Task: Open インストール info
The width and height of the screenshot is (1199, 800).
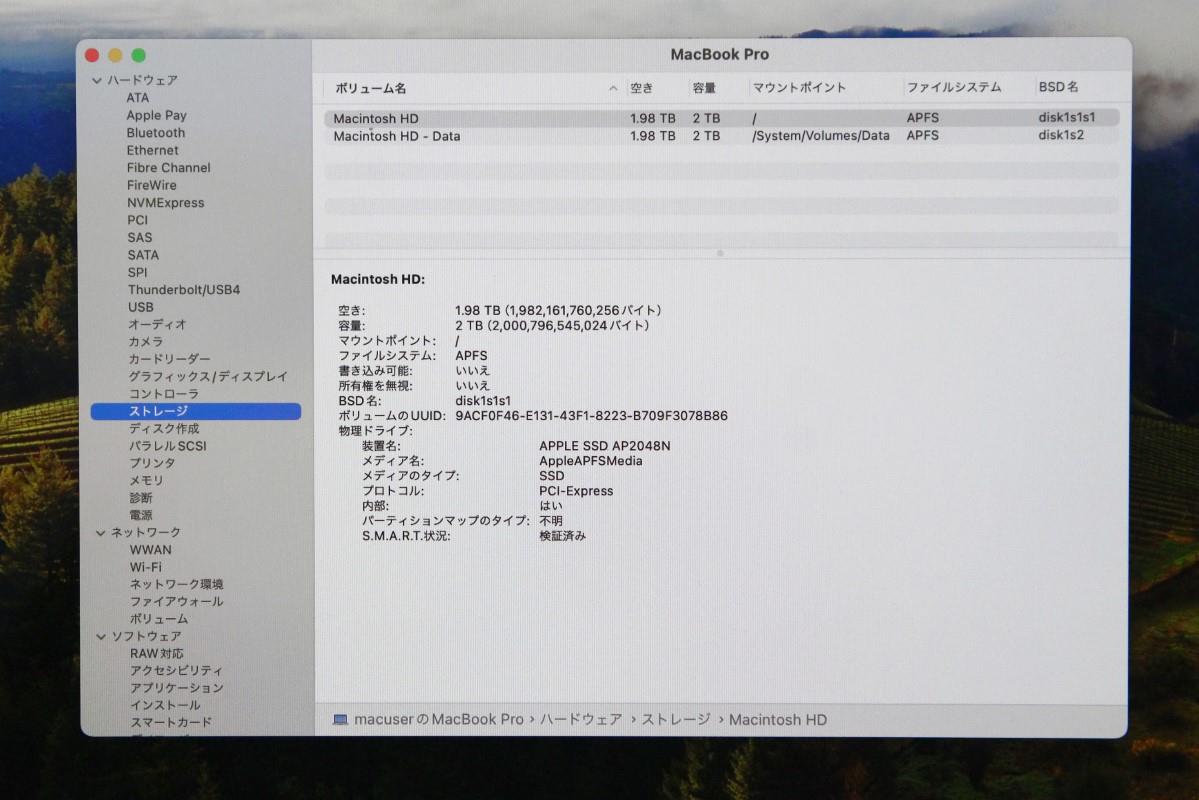Action: (165, 705)
